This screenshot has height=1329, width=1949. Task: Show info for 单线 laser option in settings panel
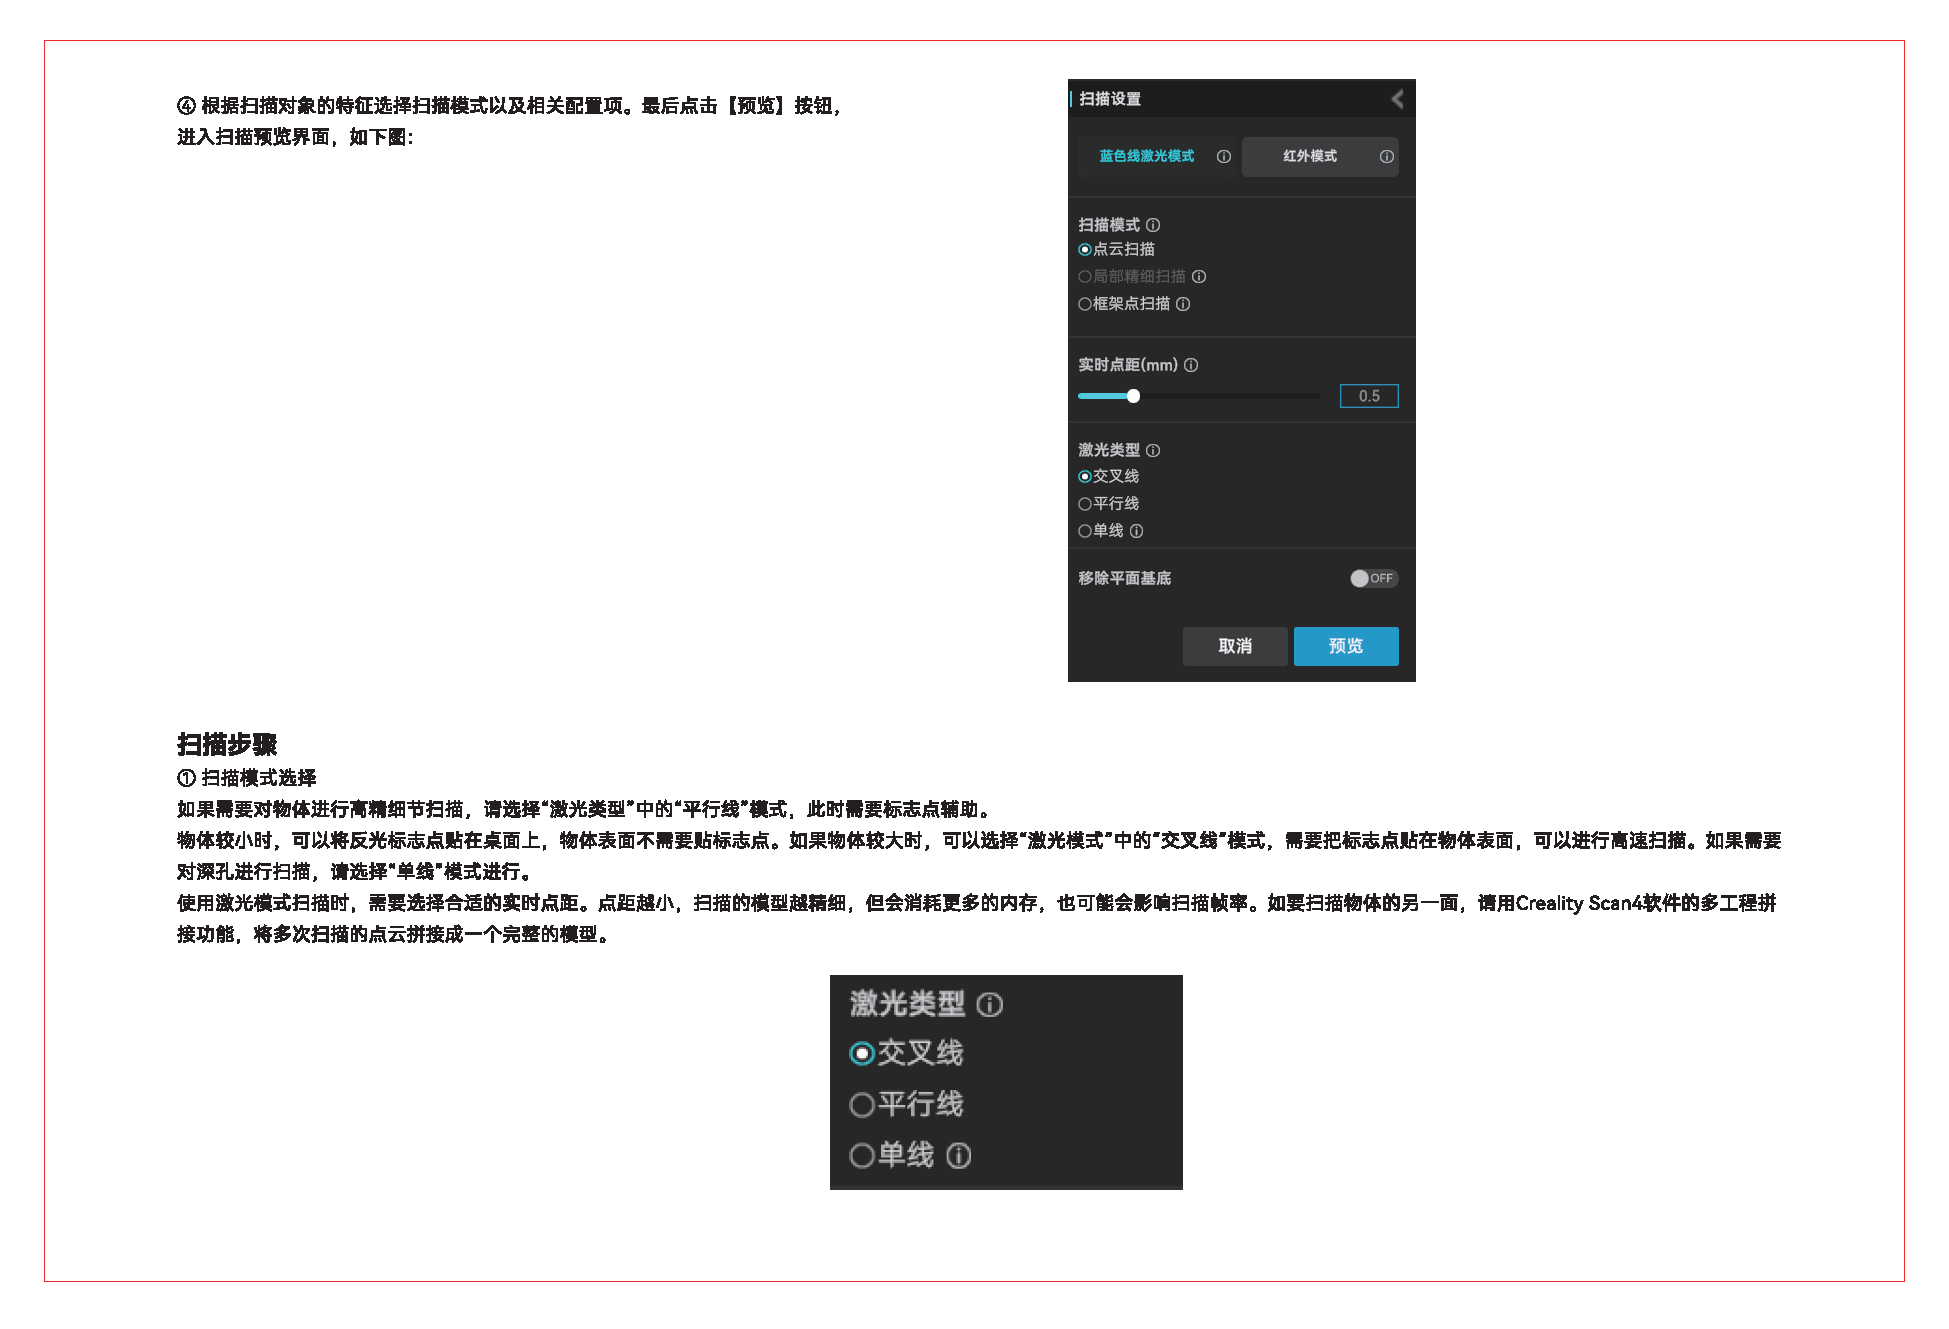(x=1136, y=531)
